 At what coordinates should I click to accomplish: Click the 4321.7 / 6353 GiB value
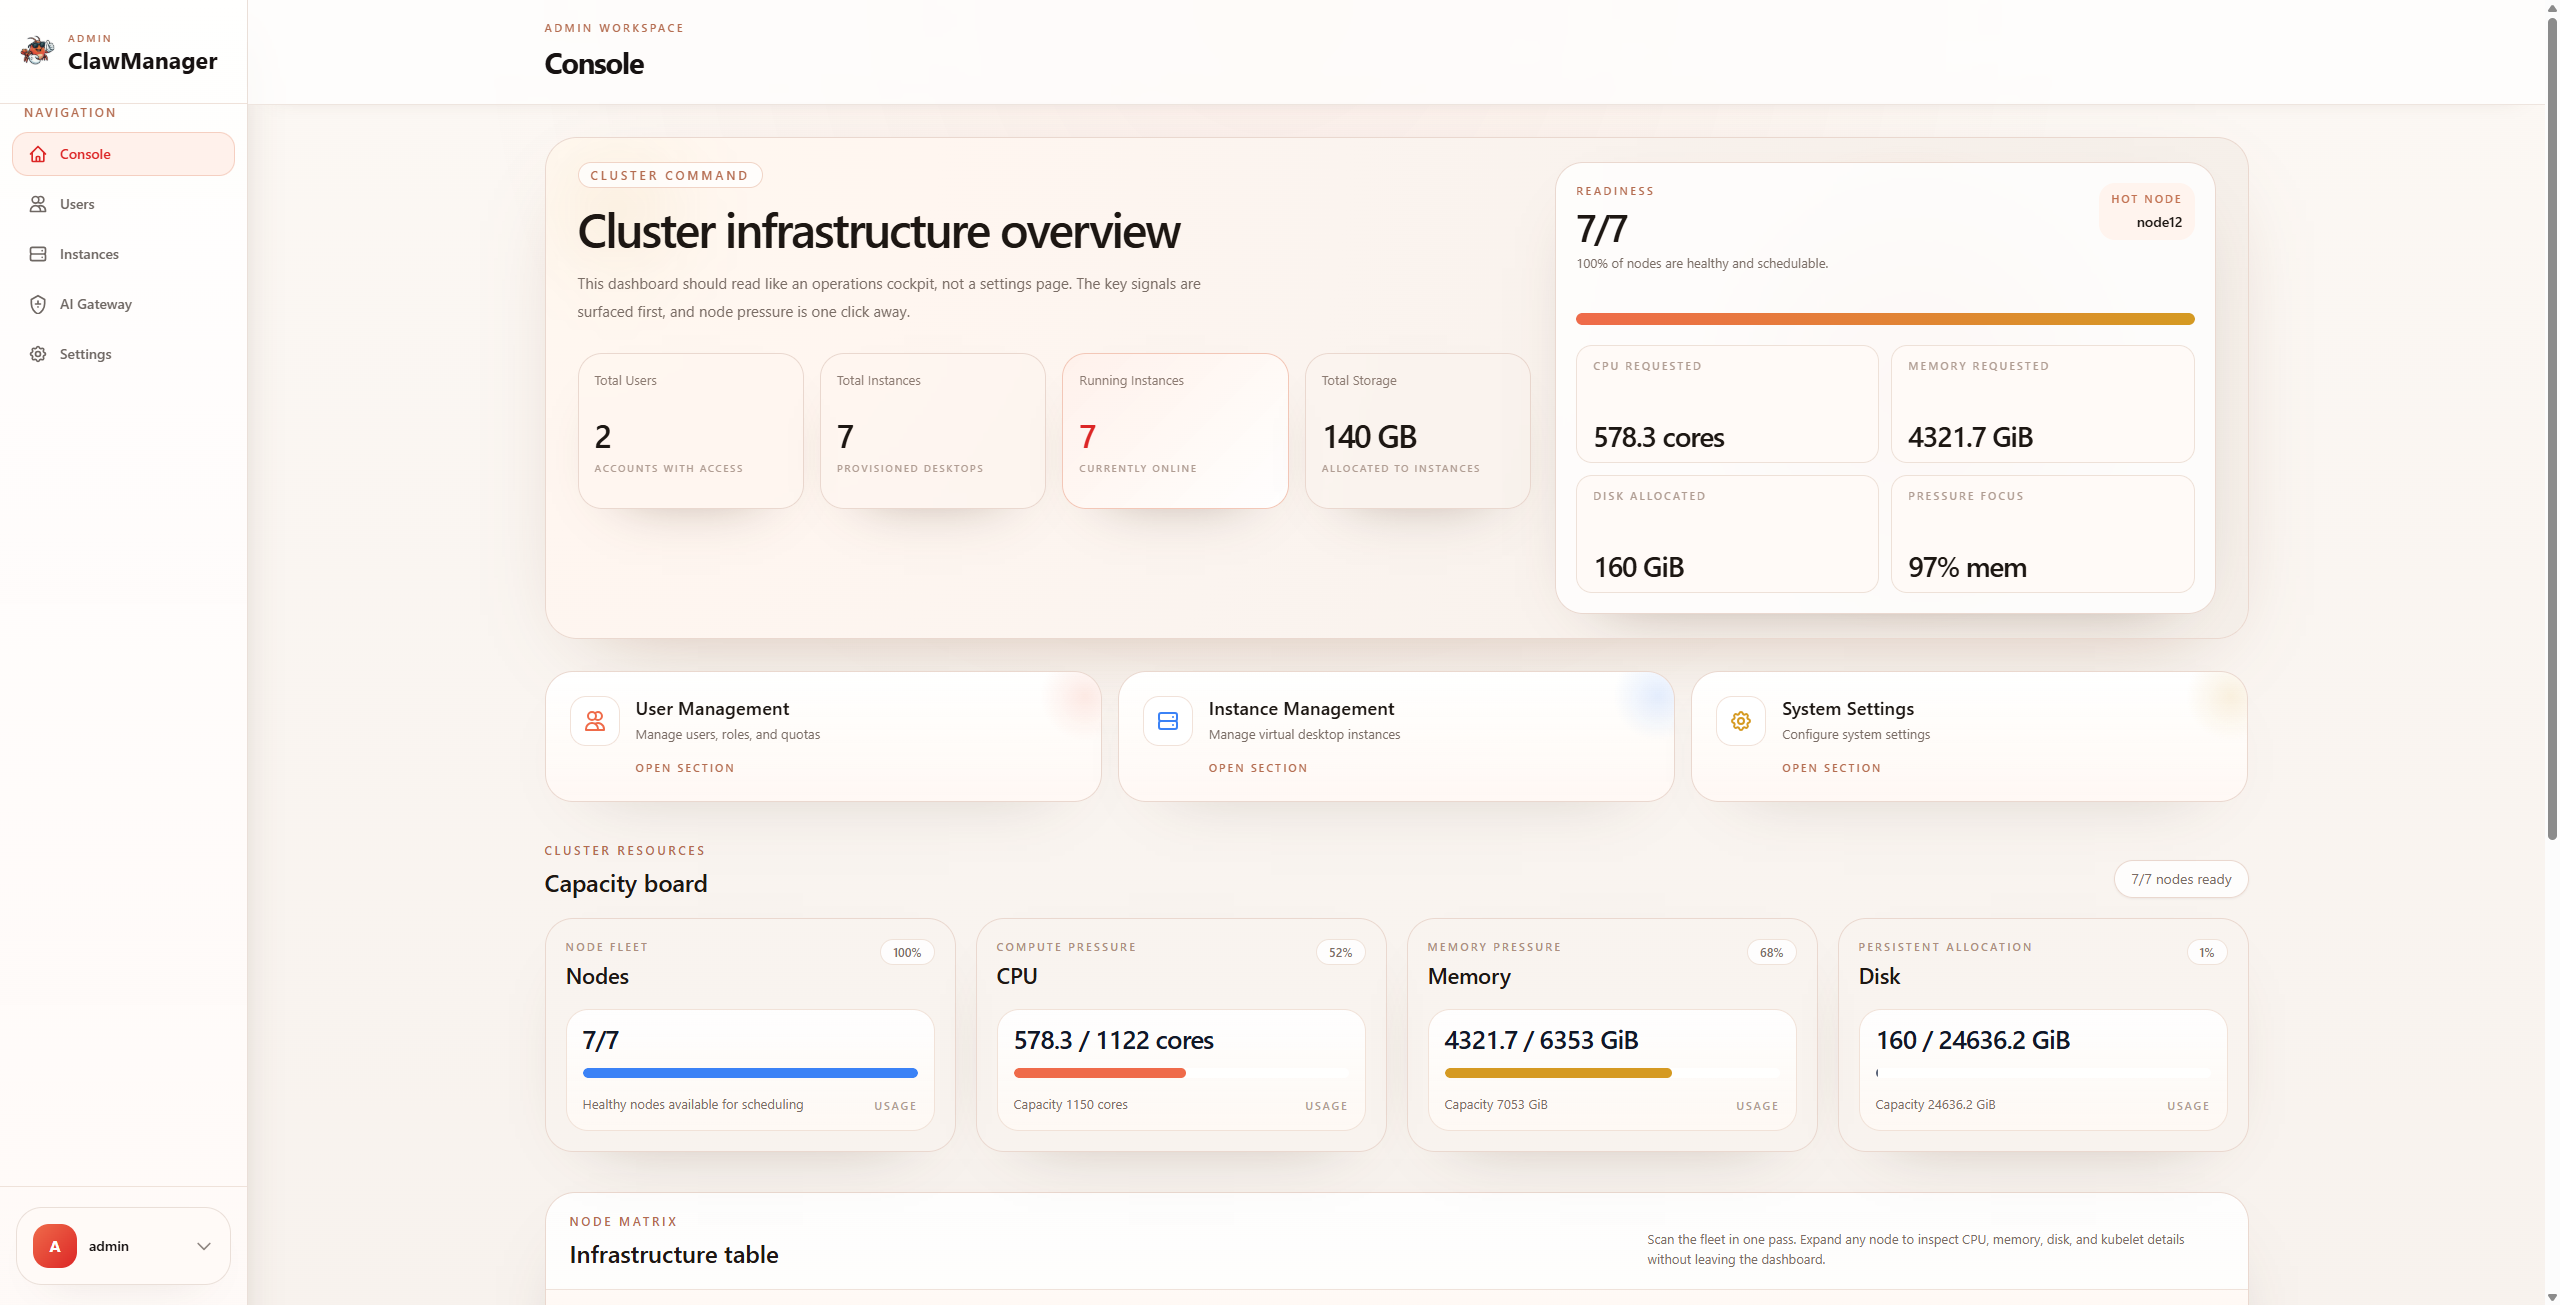(1542, 1040)
